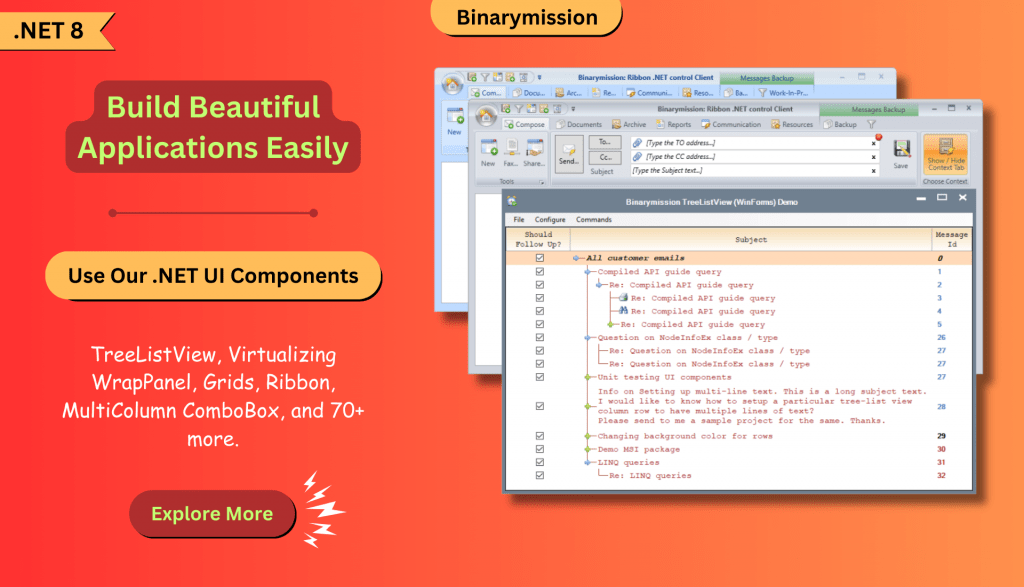Image resolution: width=1024 pixels, height=587 pixels.
Task: Click the Show / Hide Context Tab icon
Action: (x=945, y=152)
